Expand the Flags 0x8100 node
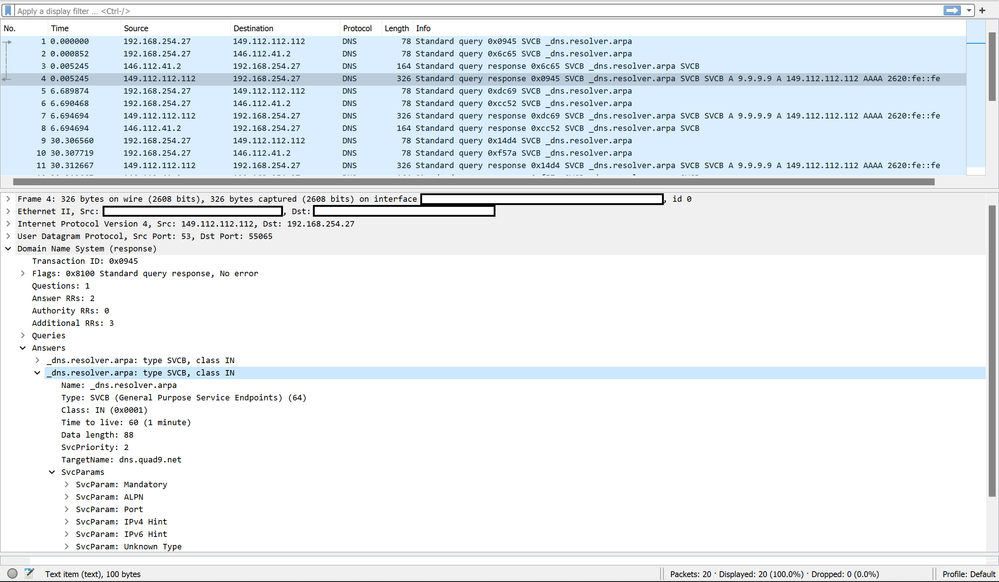 coord(23,273)
